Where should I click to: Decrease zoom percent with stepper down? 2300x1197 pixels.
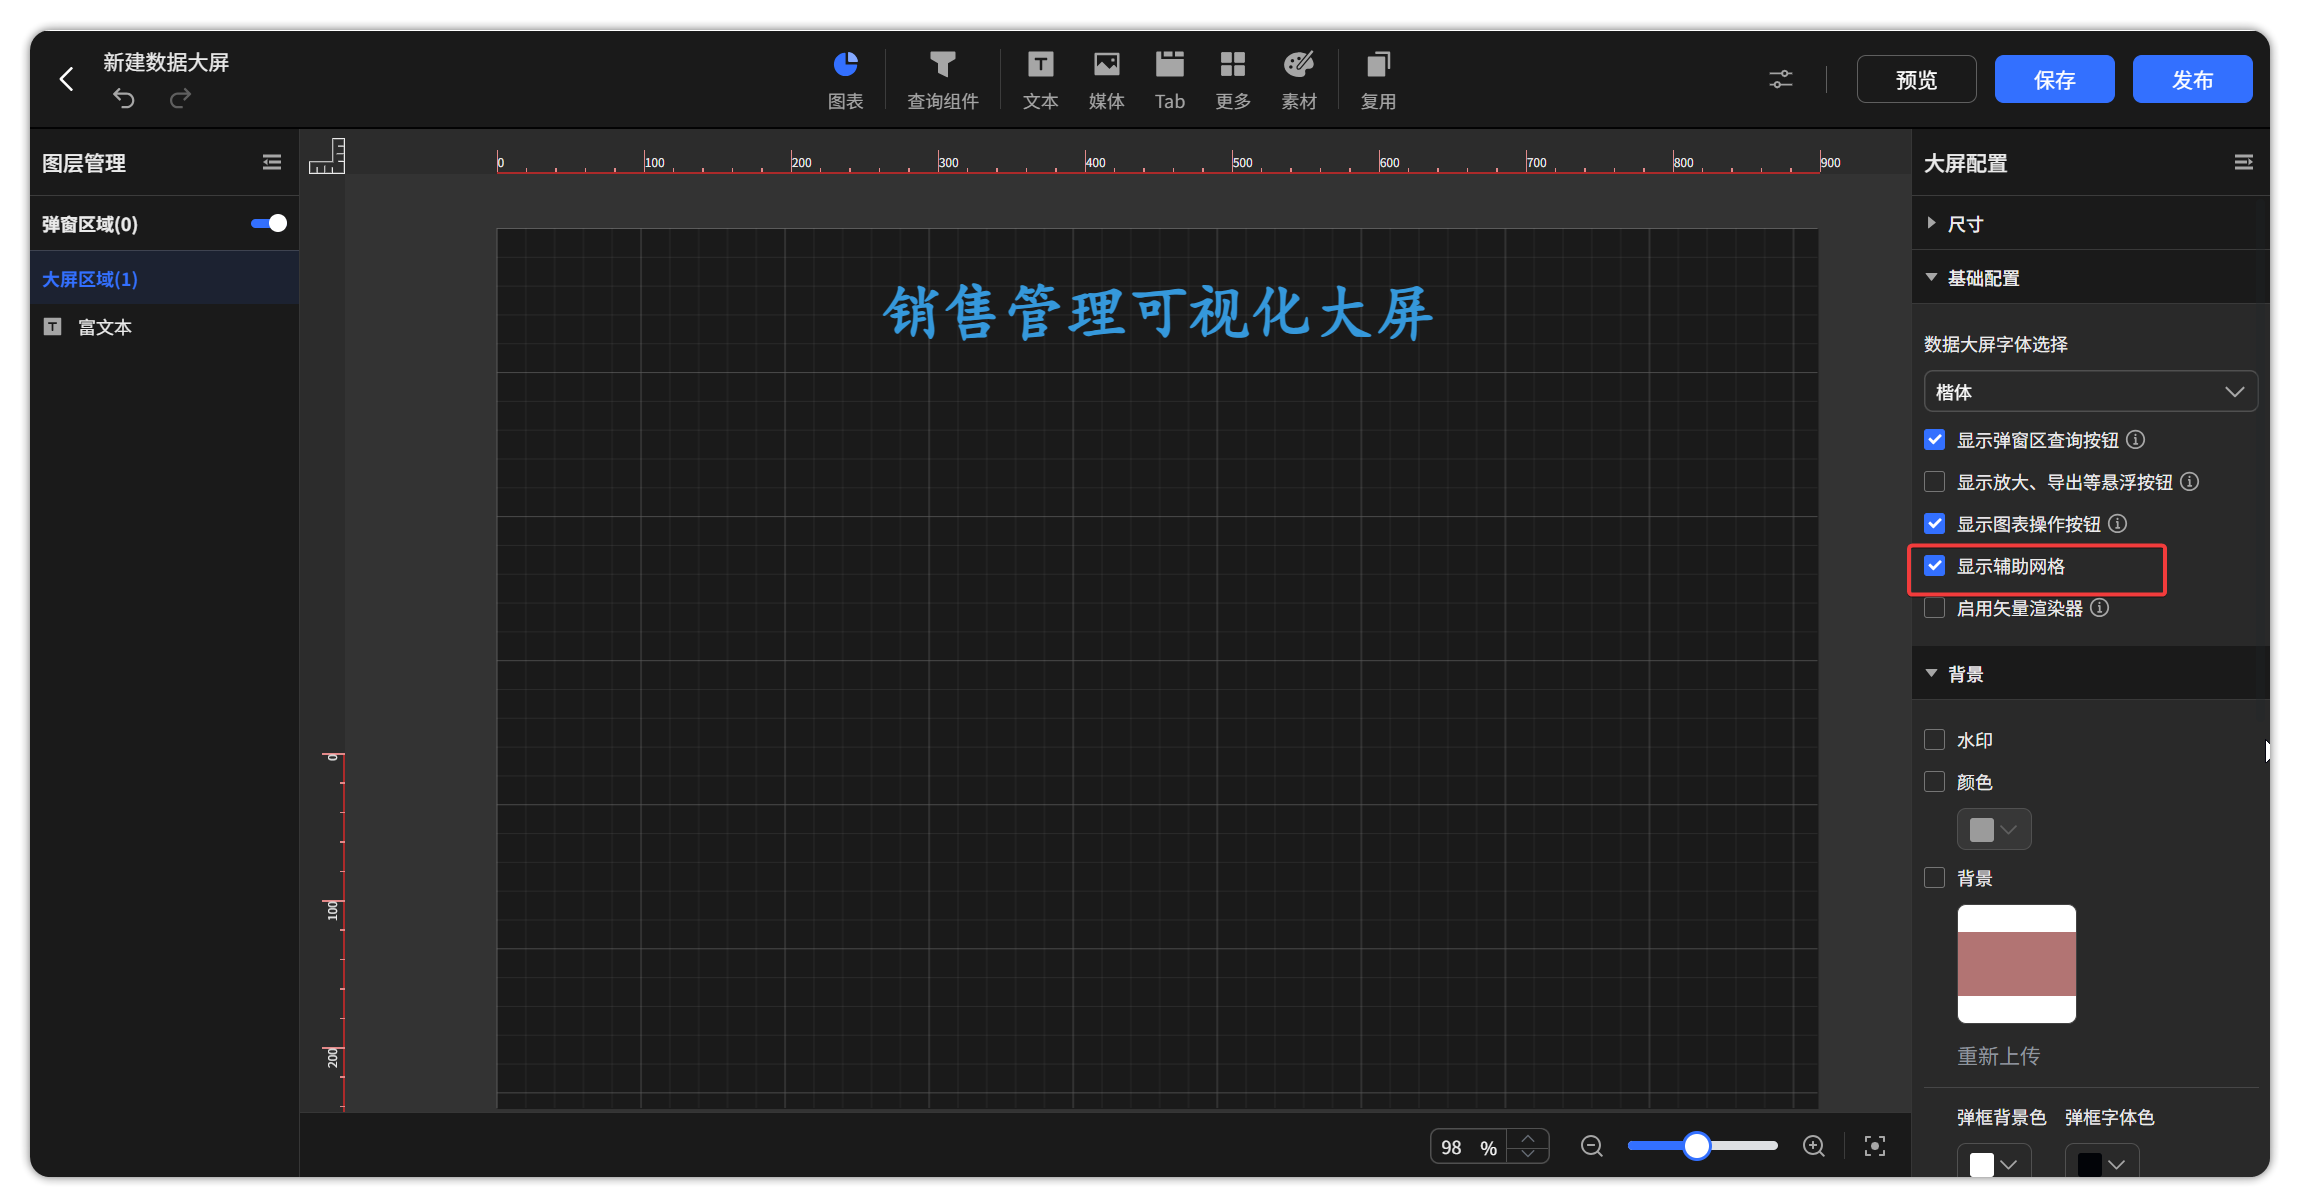1528,1154
